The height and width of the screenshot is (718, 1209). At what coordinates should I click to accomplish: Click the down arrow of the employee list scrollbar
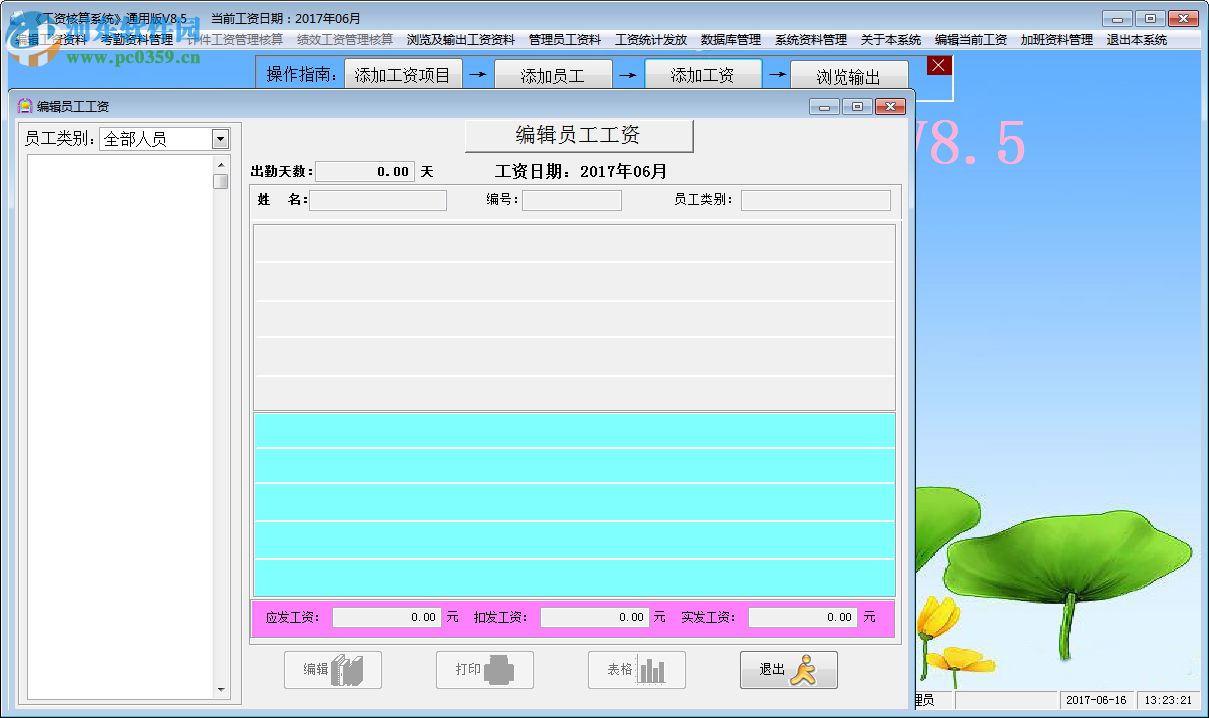coord(221,688)
